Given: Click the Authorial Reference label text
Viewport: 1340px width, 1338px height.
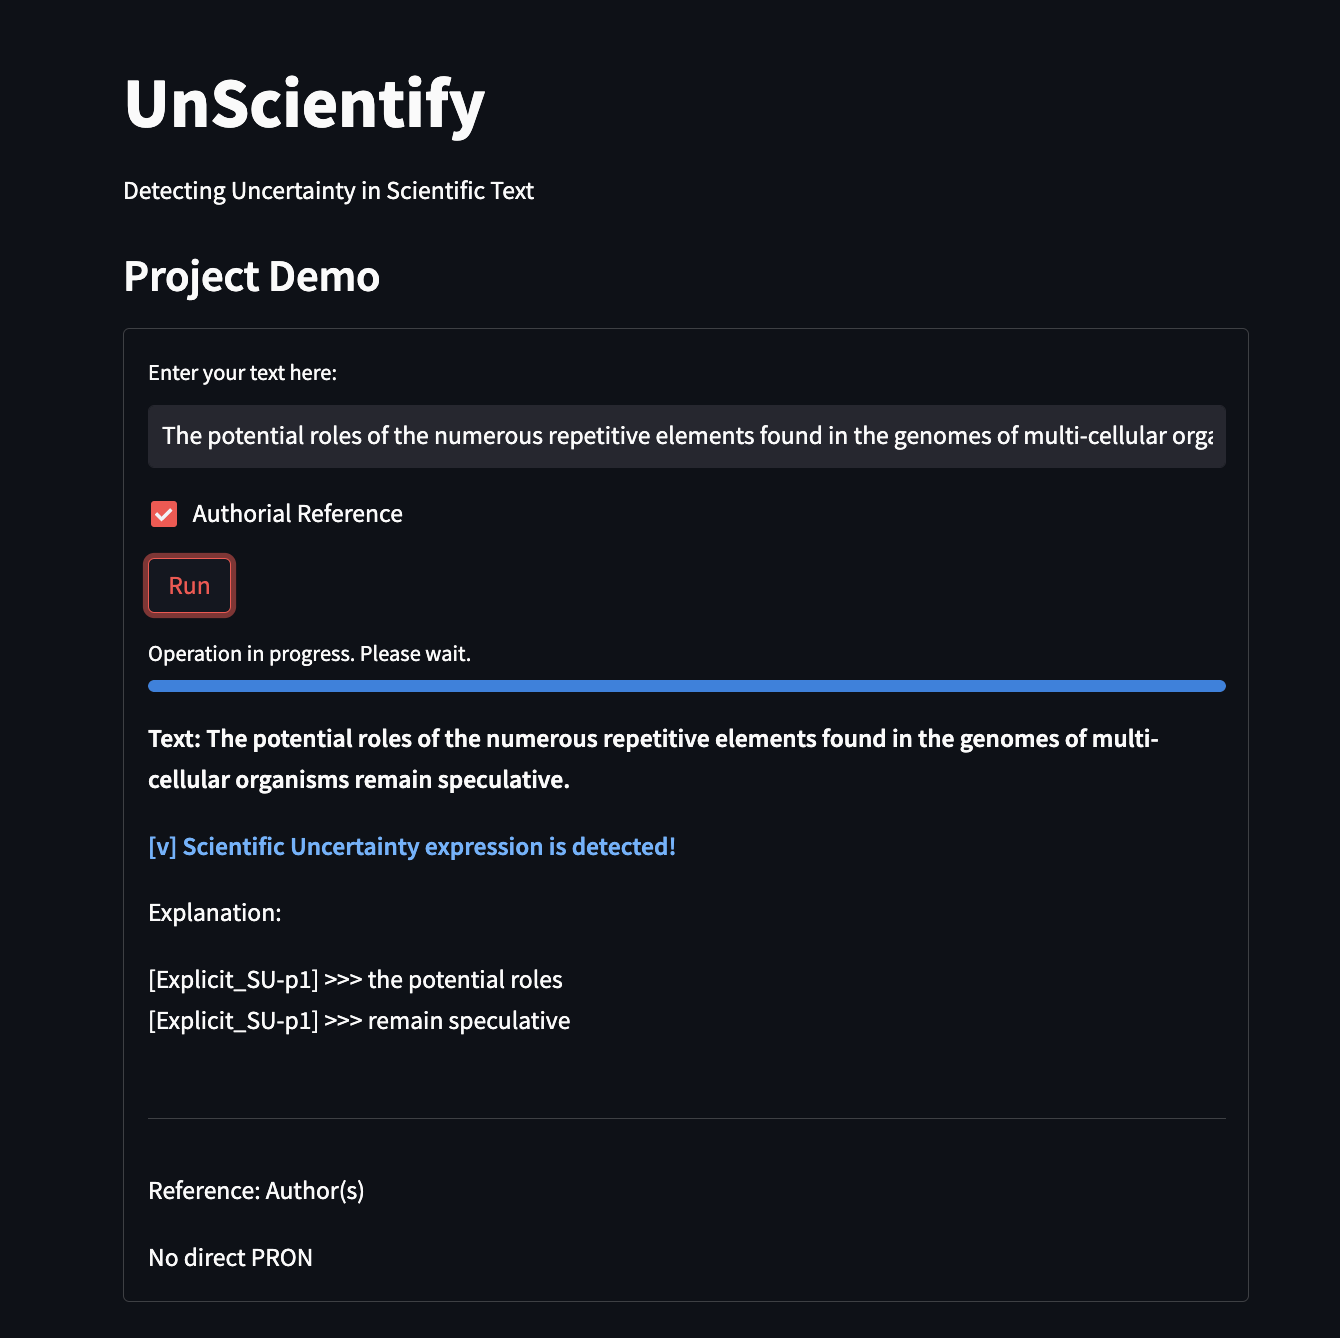Looking at the screenshot, I should pos(297,514).
